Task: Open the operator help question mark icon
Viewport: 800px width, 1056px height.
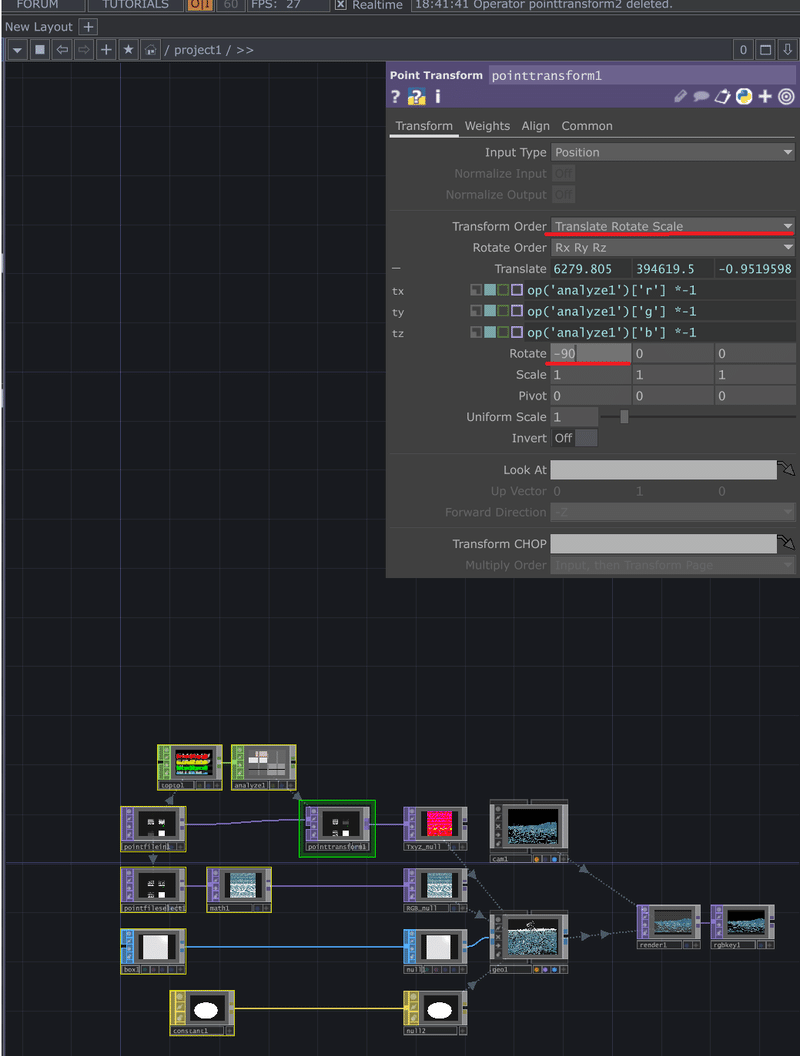Action: click(395, 97)
